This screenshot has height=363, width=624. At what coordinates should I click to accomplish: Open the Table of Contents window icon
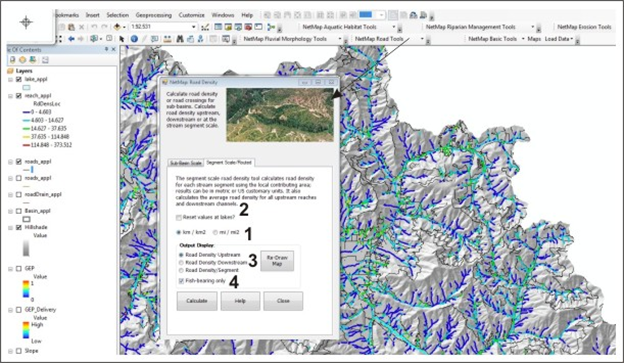point(218,27)
